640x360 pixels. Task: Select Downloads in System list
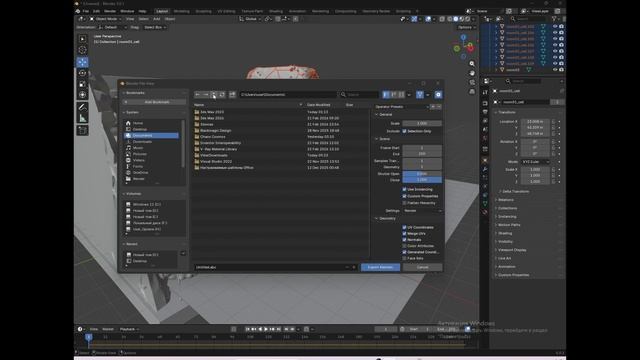[x=151, y=142]
